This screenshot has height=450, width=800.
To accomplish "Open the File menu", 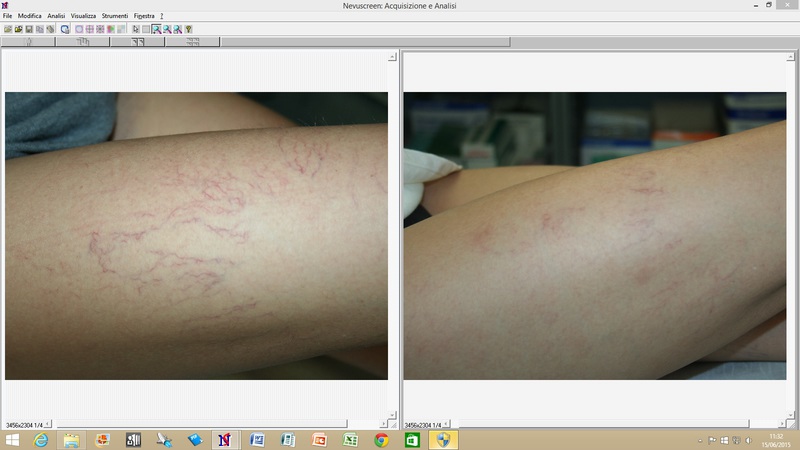I will 8,16.
